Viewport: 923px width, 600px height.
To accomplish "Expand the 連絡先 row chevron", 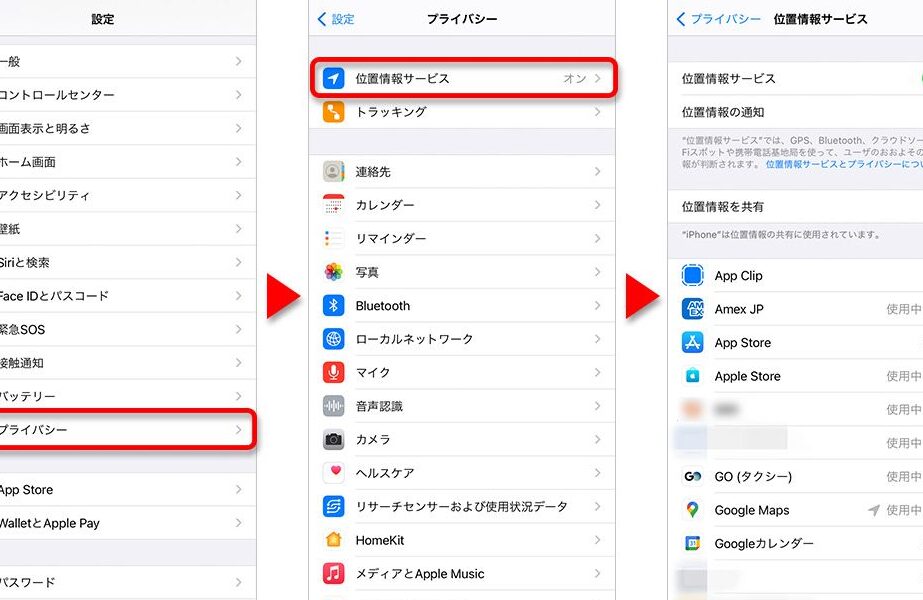I will 597,172.
